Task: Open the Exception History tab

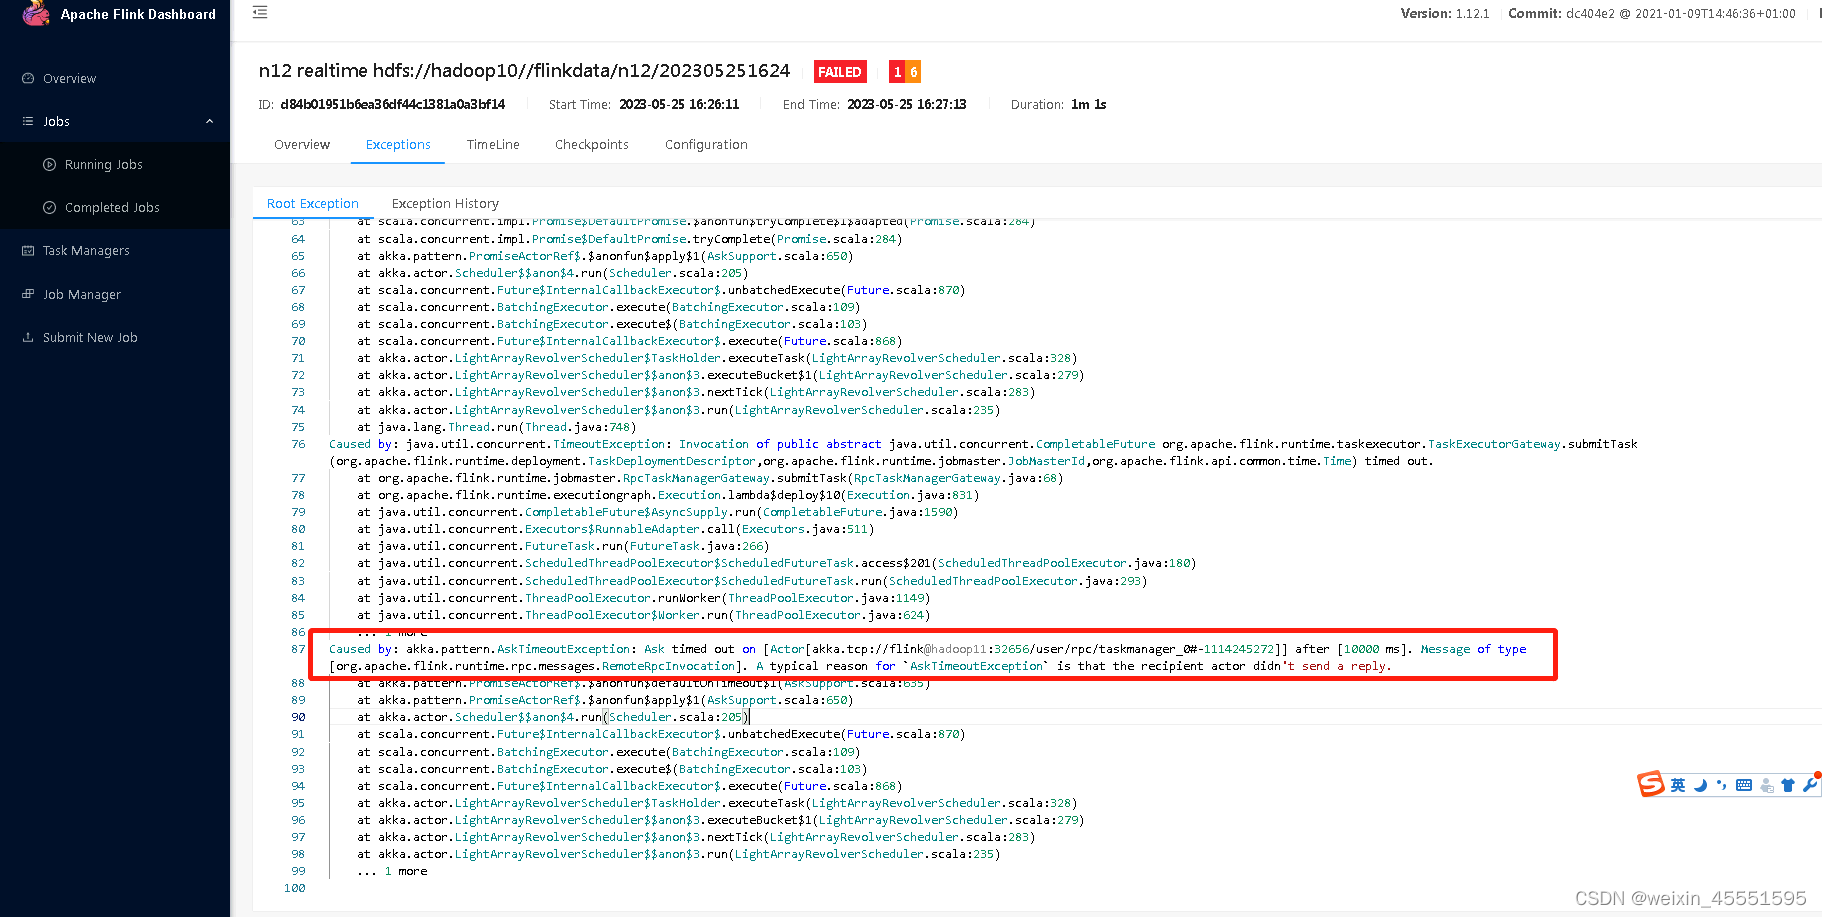Action: tap(445, 203)
